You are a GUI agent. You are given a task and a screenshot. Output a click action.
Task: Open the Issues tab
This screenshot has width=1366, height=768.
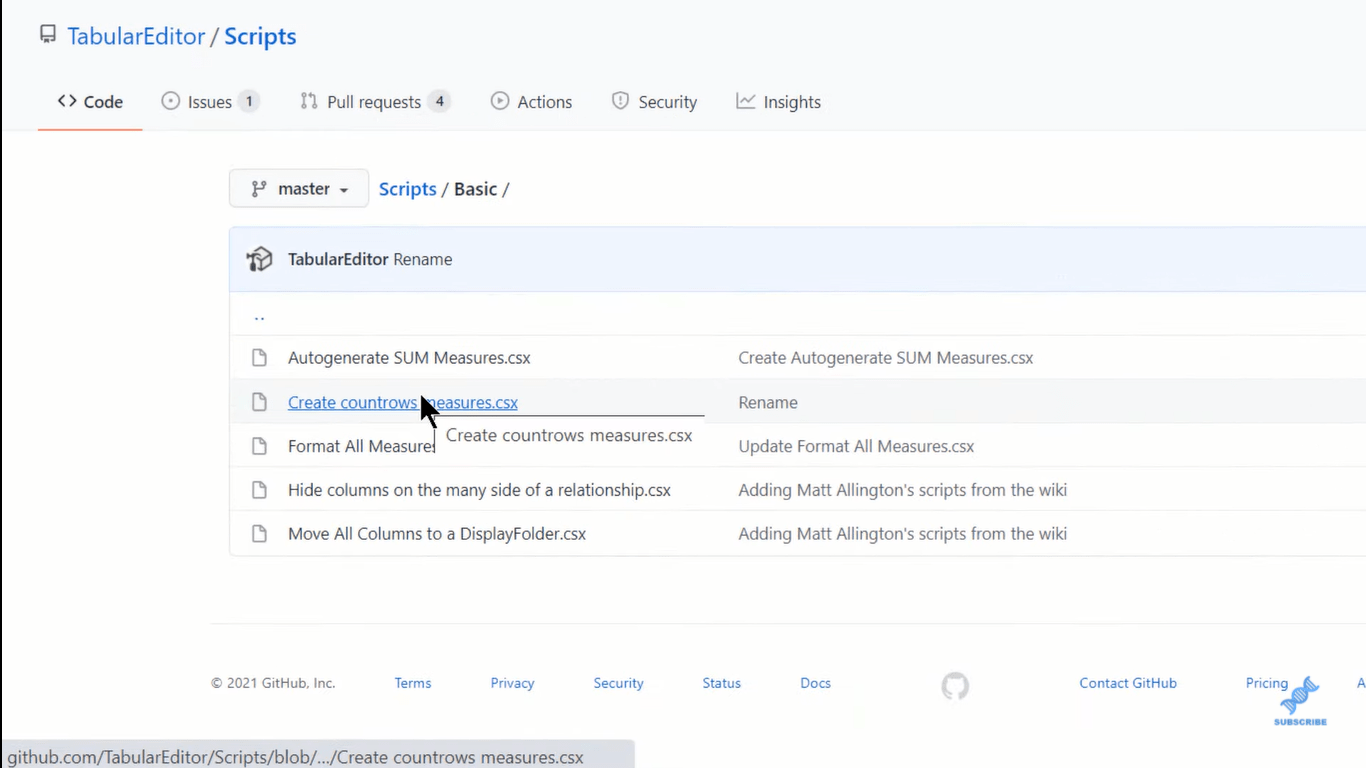click(210, 102)
